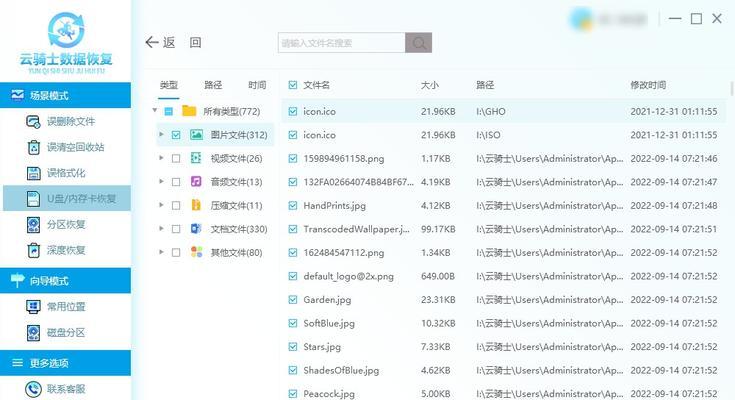Image resolution: width=735 pixels, height=400 pixels.
Task: Expand the 音频文件 tree node arrow
Action: click(161, 181)
